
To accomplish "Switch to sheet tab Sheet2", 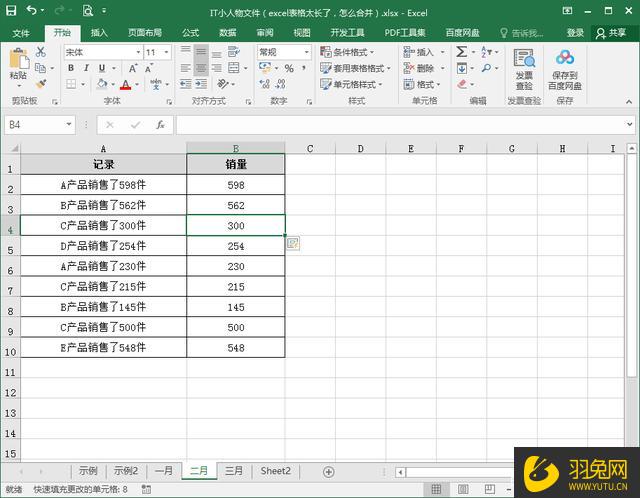I will 276,471.
